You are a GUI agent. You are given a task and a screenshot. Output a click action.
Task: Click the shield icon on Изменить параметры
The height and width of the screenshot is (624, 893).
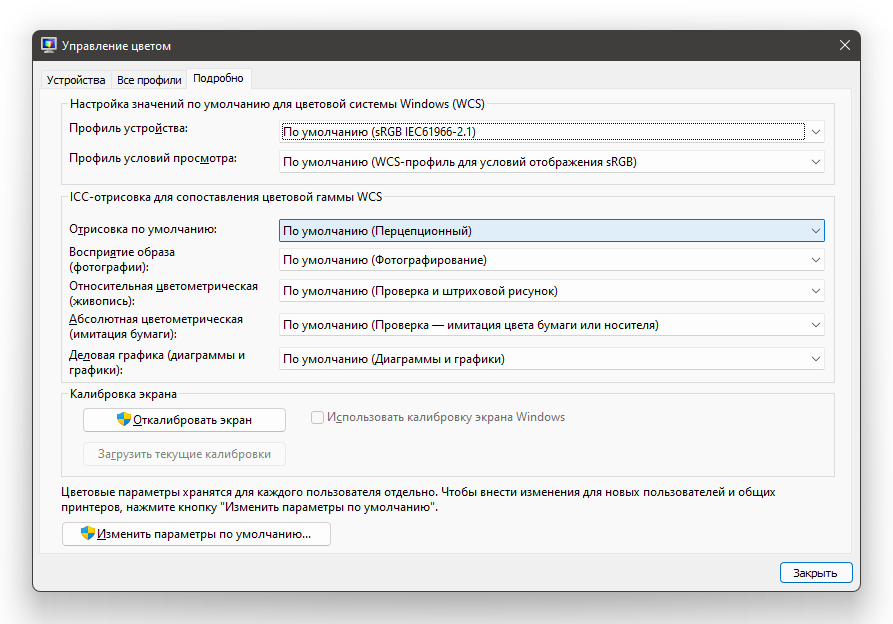[x=88, y=534]
